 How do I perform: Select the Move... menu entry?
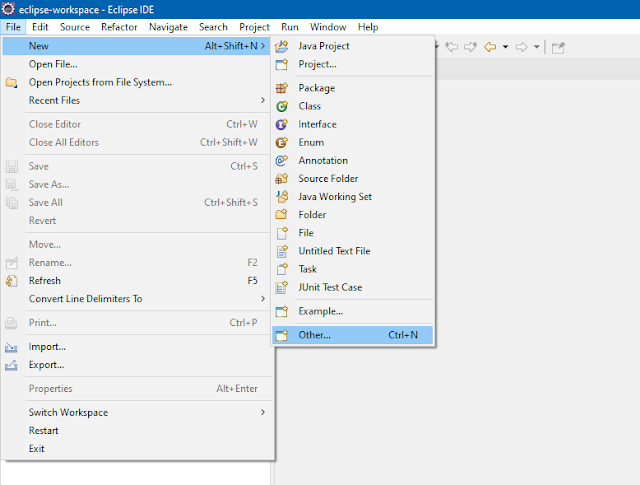[x=137, y=245]
